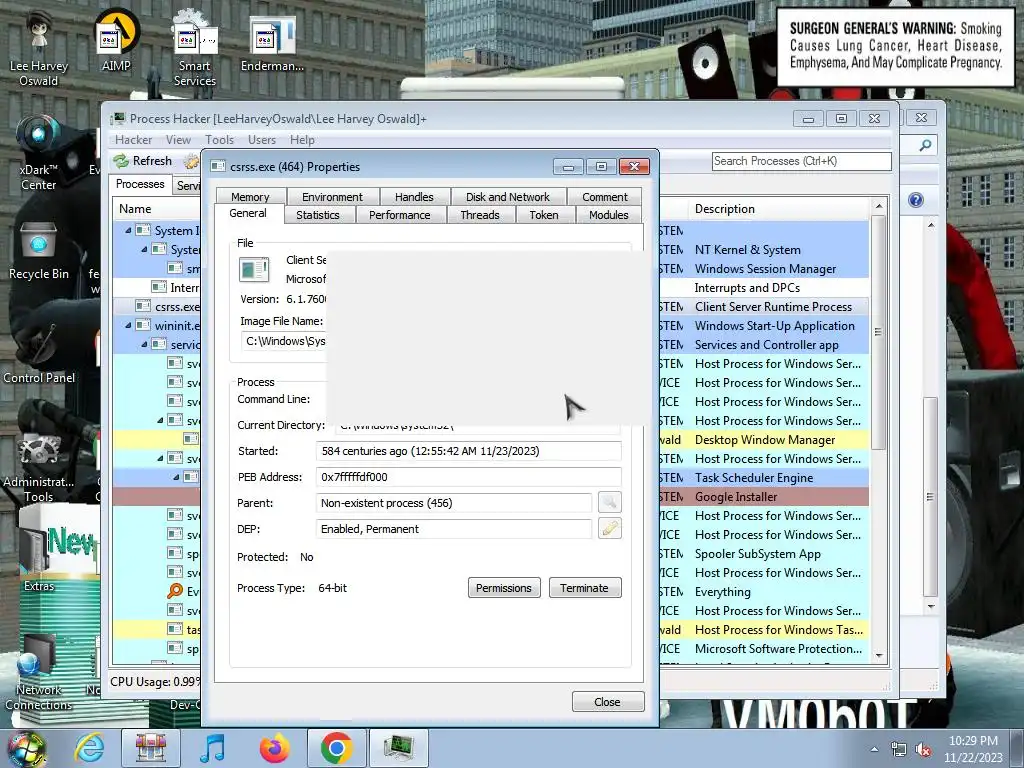This screenshot has width=1024, height=768.
Task: Open the Hacker menu
Action: tap(133, 140)
